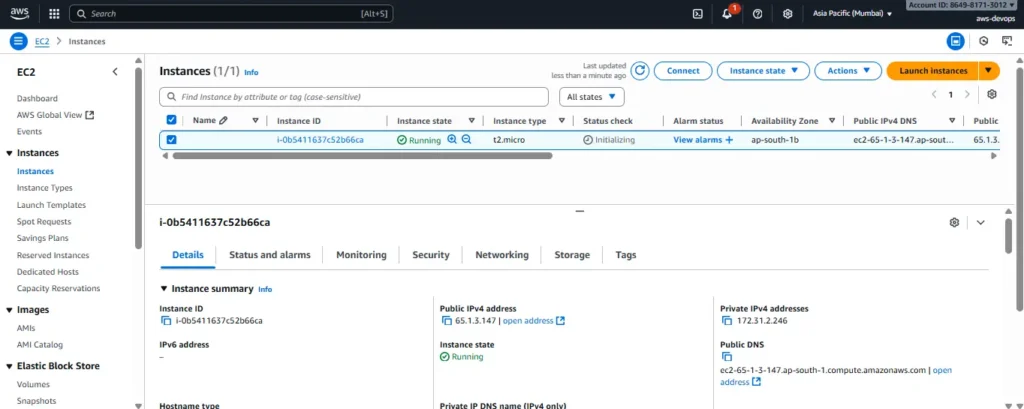Launch CloudShell from top bar
The width and height of the screenshot is (1024, 409).
697,14
